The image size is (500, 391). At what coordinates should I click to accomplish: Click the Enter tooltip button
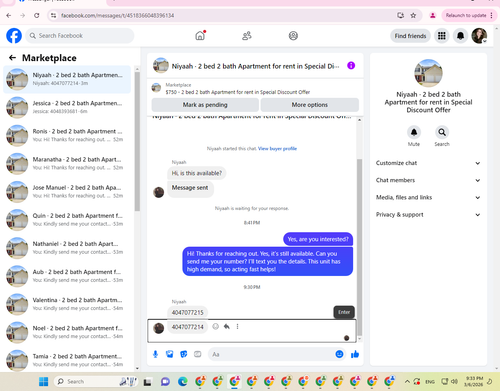(x=344, y=312)
